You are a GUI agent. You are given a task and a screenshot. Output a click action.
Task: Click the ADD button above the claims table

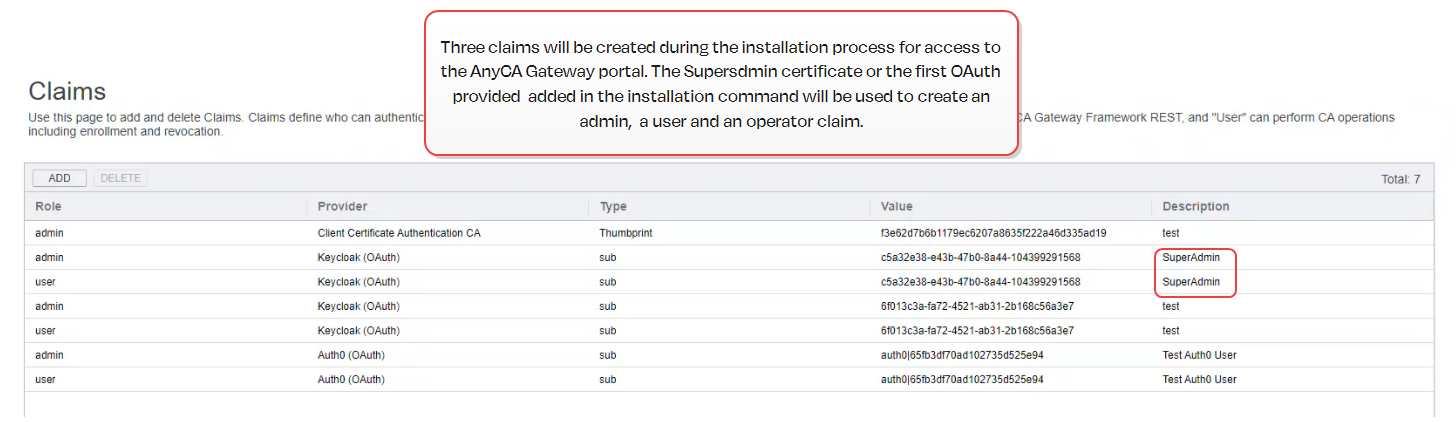point(59,178)
